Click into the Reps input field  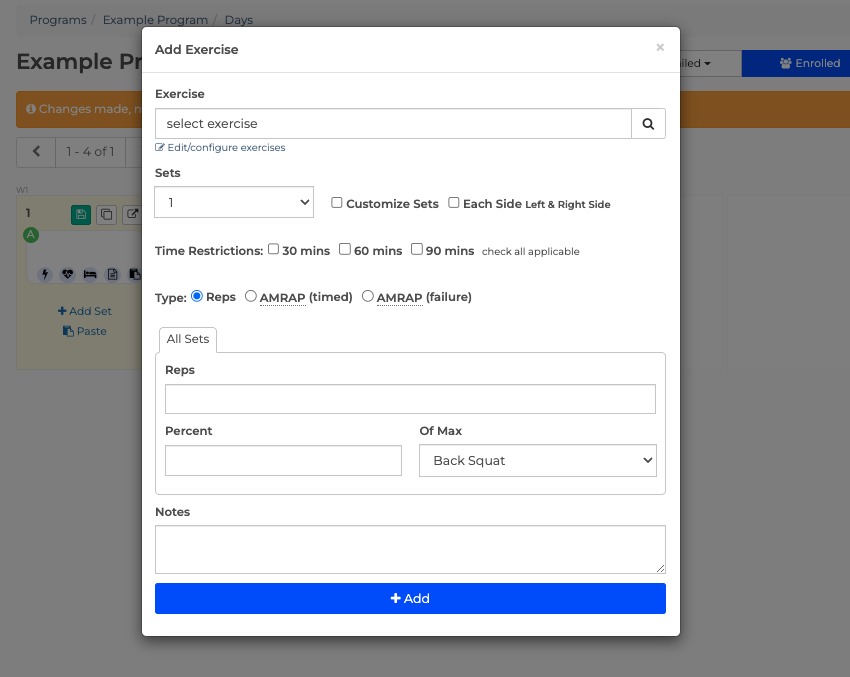(x=410, y=399)
